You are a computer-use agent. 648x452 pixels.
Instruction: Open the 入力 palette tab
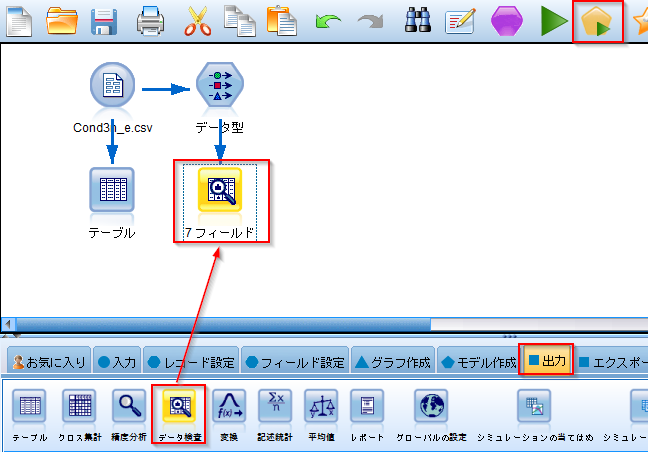point(117,362)
